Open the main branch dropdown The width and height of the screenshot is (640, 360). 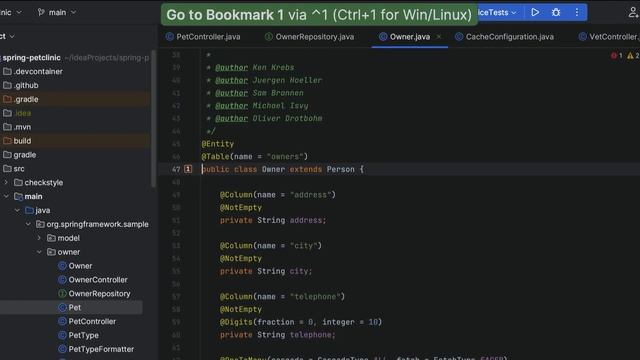coord(57,13)
